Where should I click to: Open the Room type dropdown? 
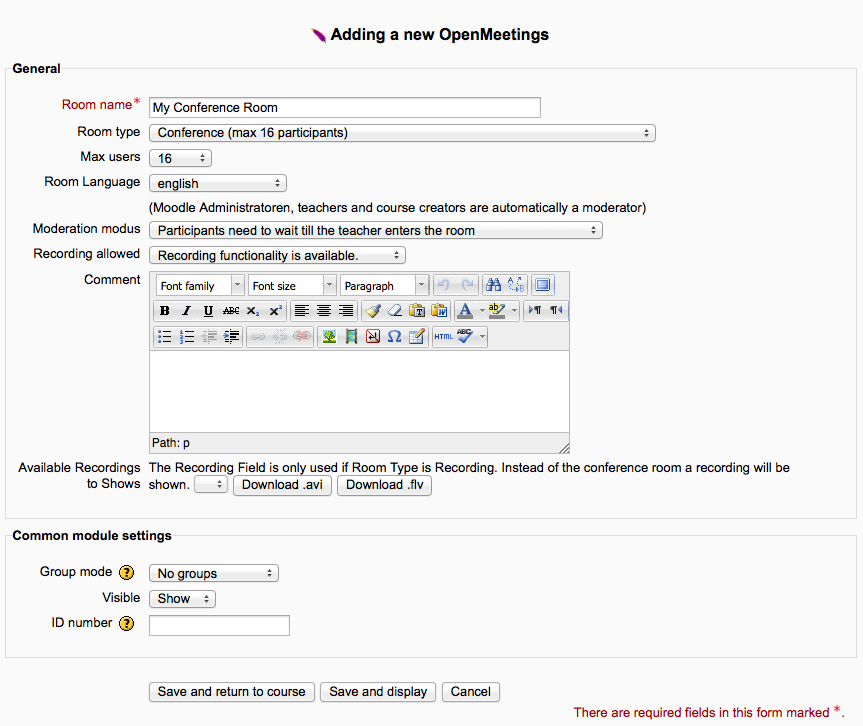coord(402,132)
